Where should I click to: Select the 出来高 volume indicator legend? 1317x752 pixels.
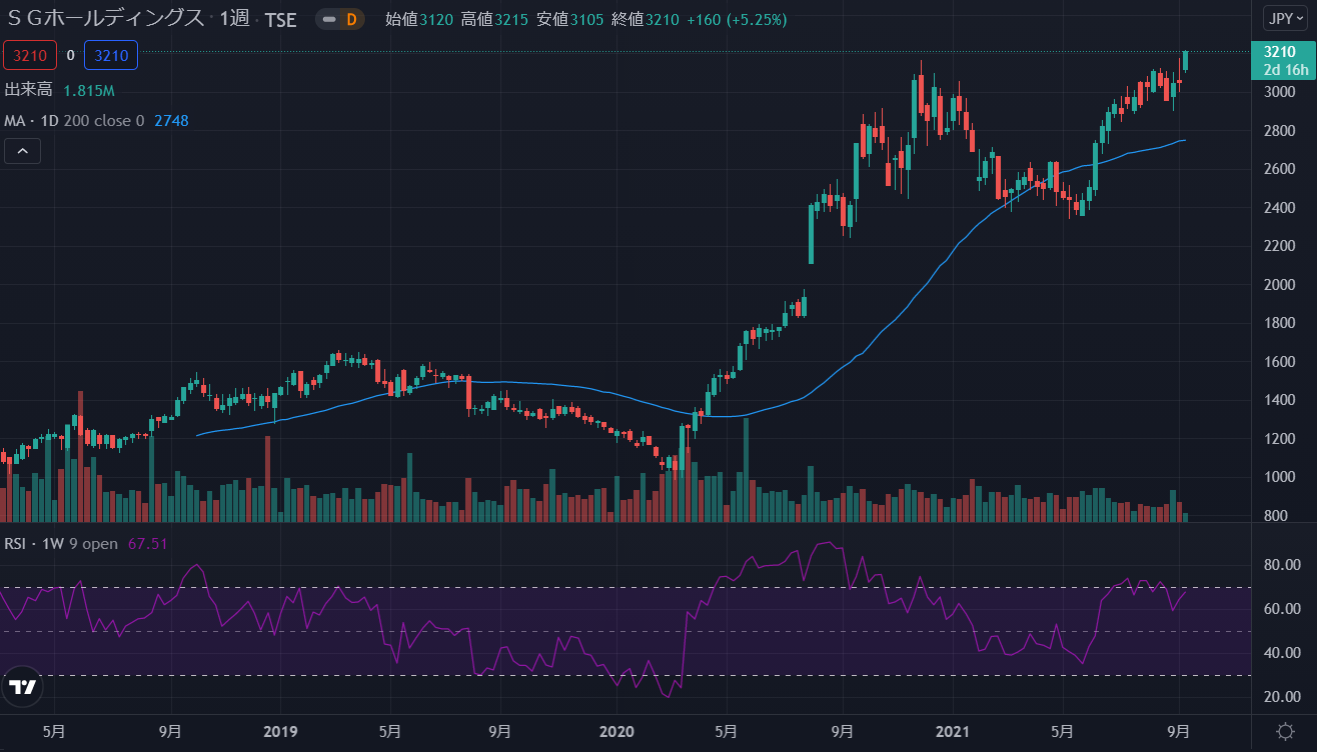point(28,90)
